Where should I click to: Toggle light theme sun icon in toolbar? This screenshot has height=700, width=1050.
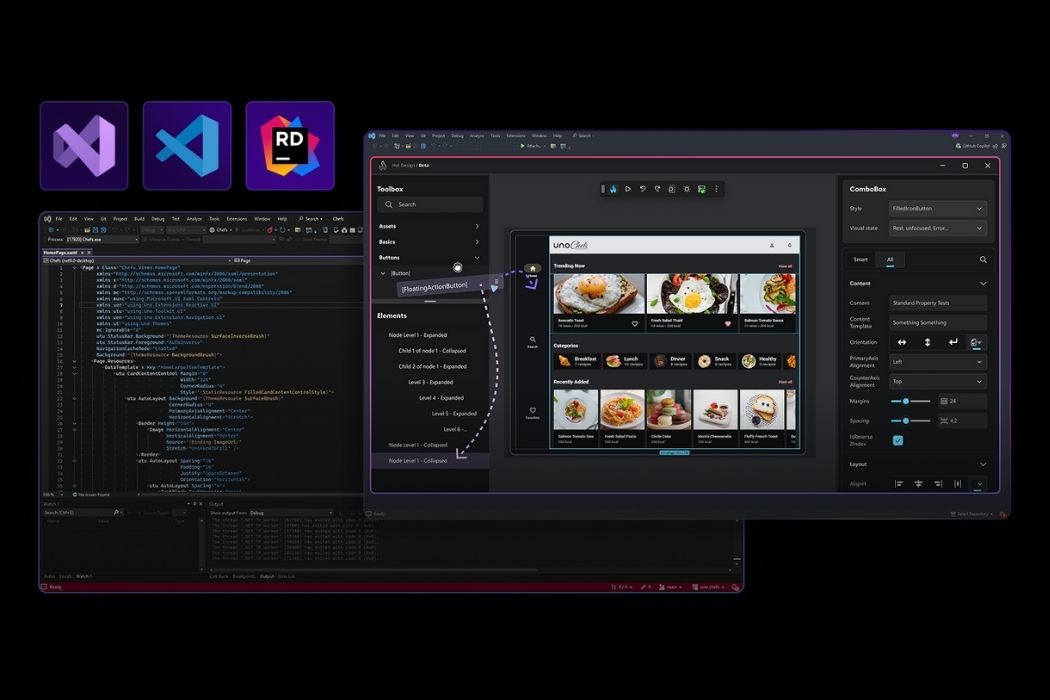point(686,189)
